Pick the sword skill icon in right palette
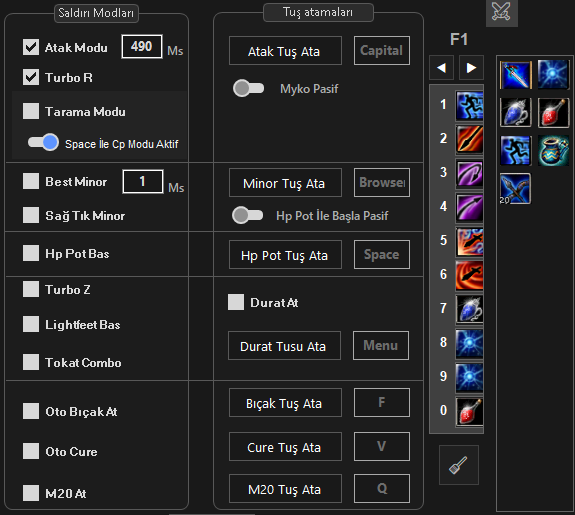The height and width of the screenshot is (515, 575). (516, 75)
